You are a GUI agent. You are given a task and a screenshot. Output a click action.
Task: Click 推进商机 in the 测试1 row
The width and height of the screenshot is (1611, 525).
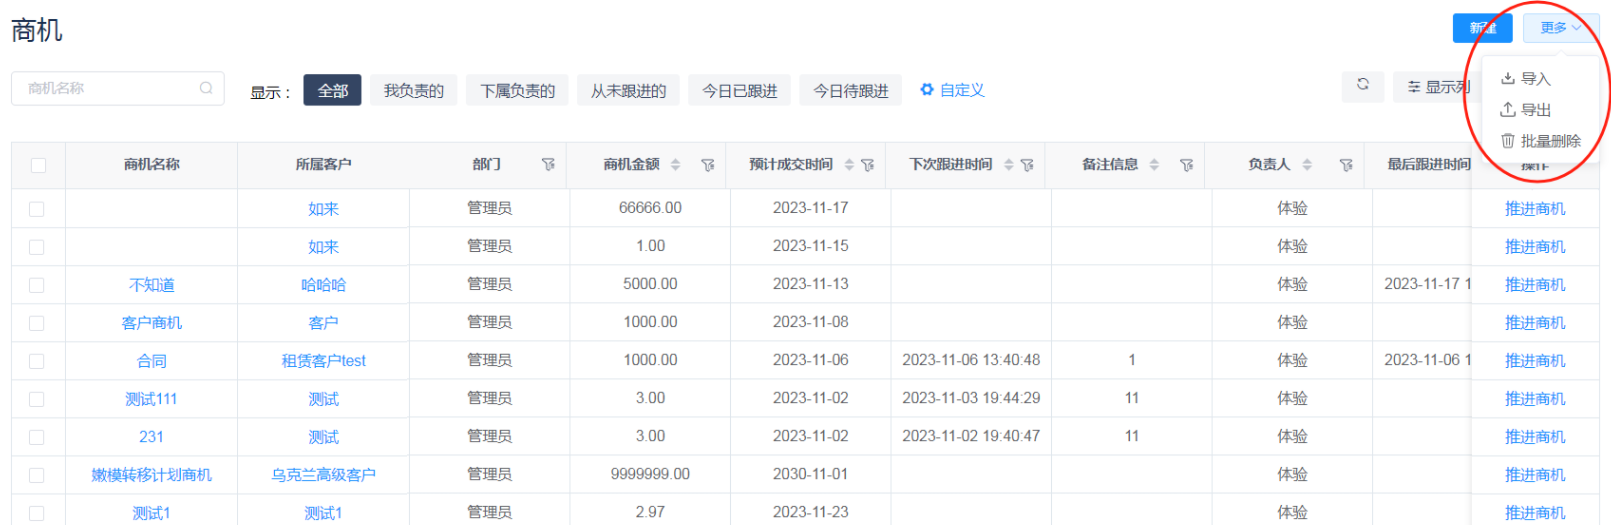tap(1535, 513)
